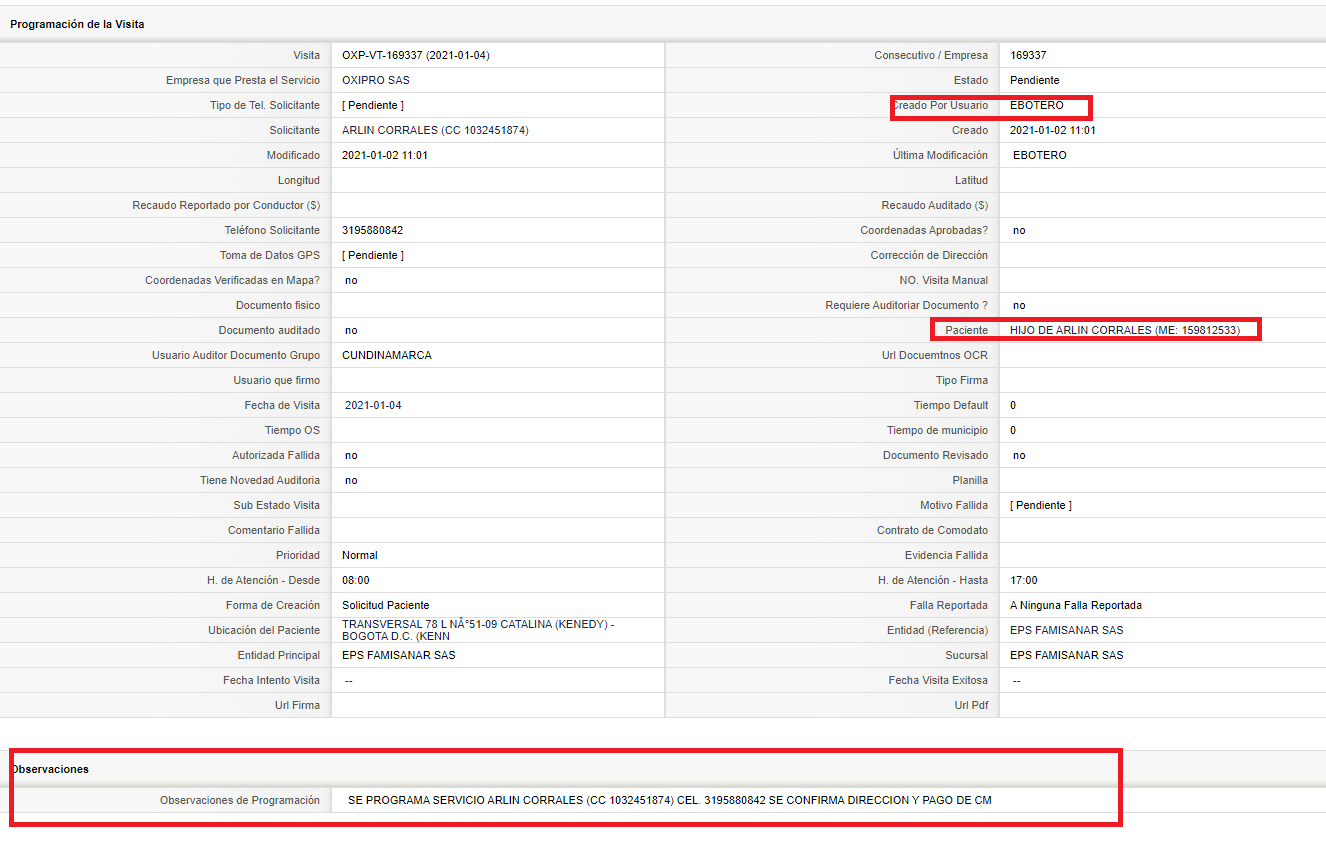Click the end hour value 17:00
The height and width of the screenshot is (841, 1326).
click(x=1024, y=580)
